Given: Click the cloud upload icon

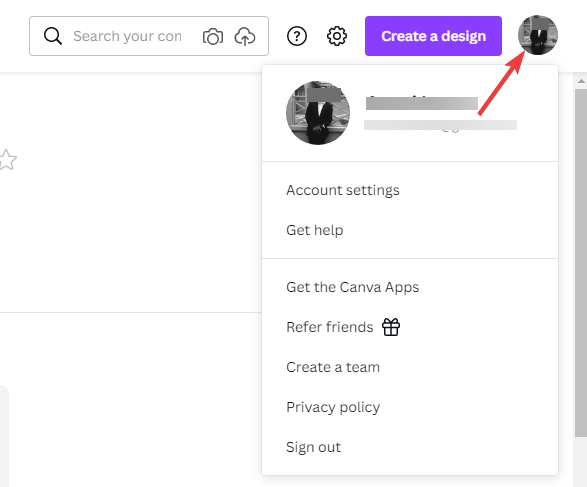Looking at the screenshot, I should click(245, 36).
